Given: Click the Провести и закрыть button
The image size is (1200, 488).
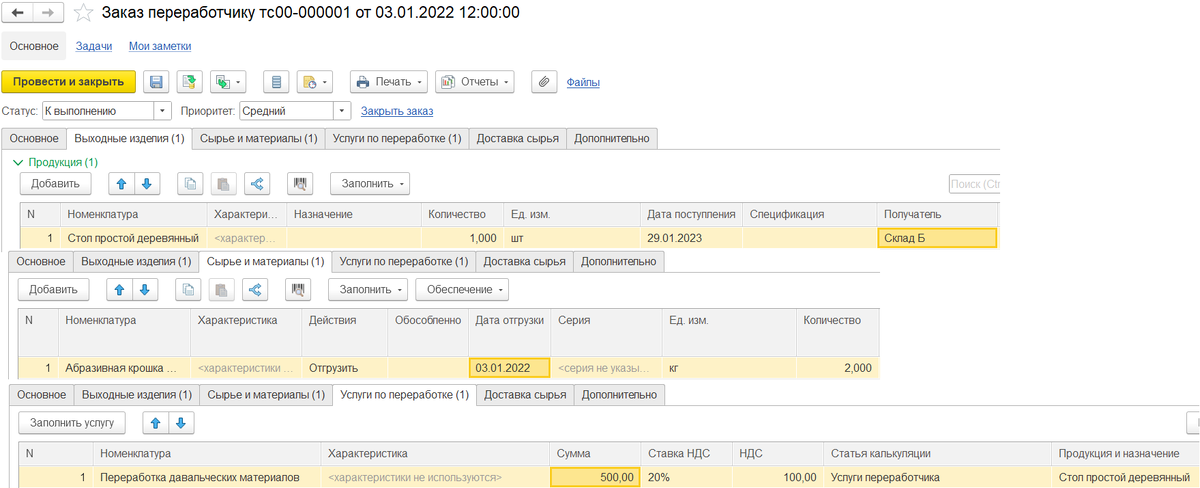Looking at the screenshot, I should click(x=69, y=82).
